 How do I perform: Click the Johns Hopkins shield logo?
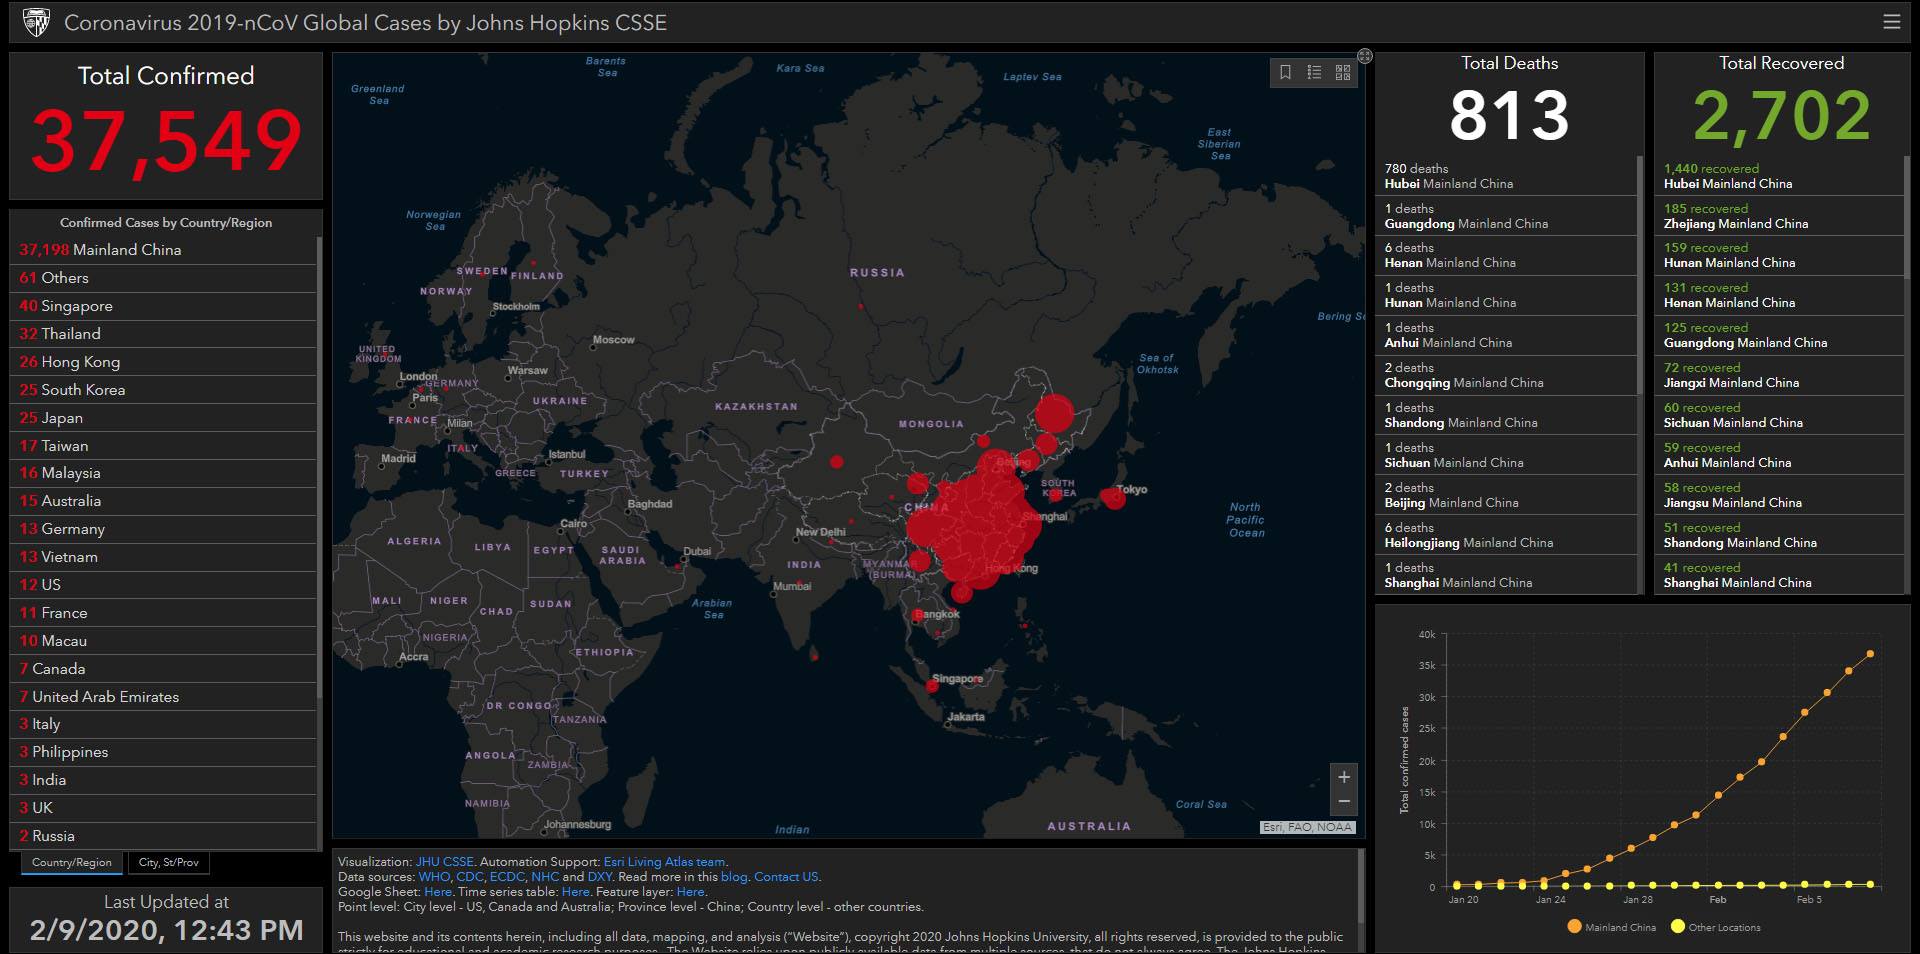pyautogui.click(x=36, y=22)
